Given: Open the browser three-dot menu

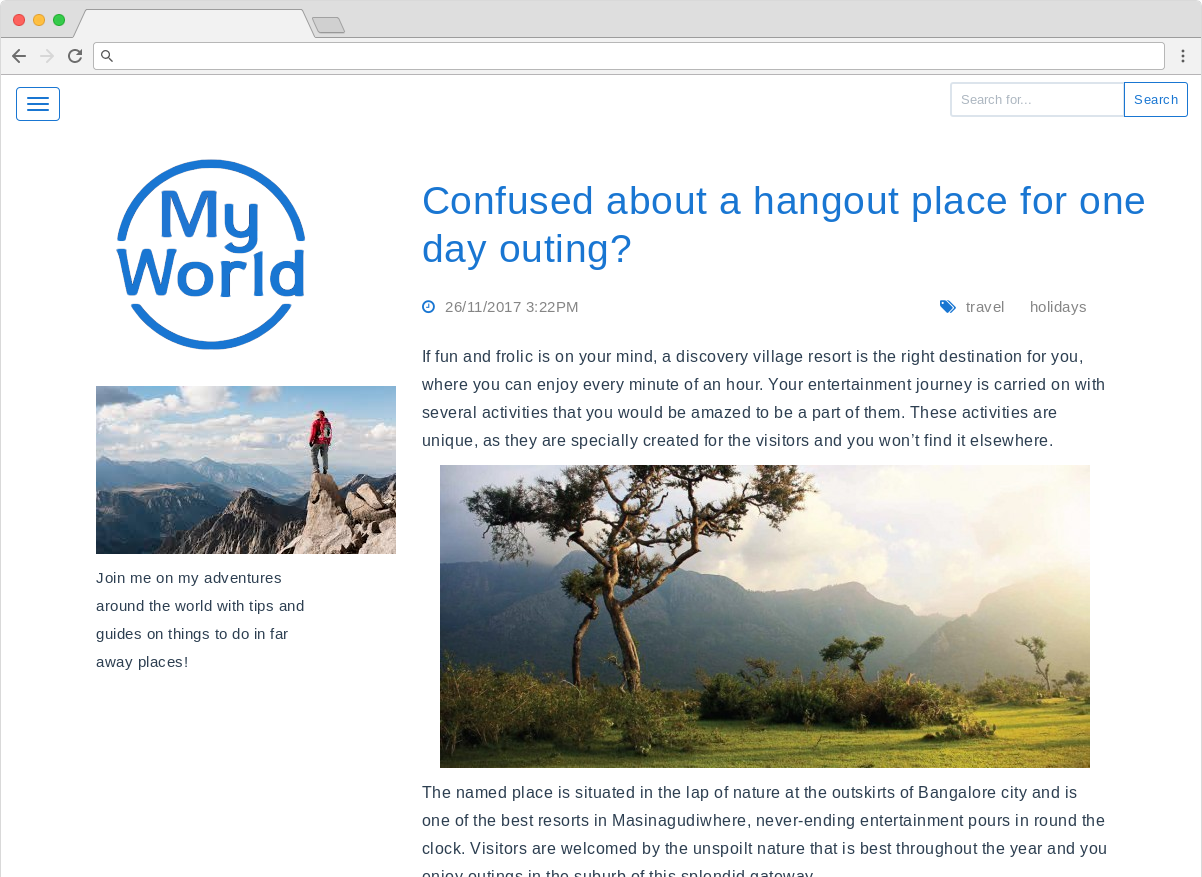Looking at the screenshot, I should click(1183, 56).
